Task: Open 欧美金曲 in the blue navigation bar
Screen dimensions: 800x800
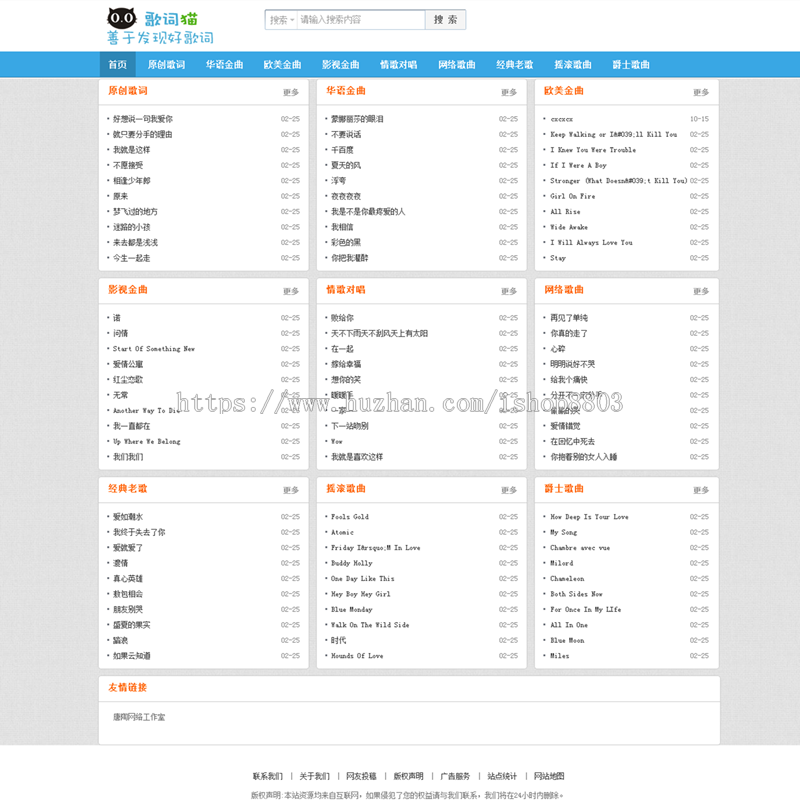Action: coord(282,65)
